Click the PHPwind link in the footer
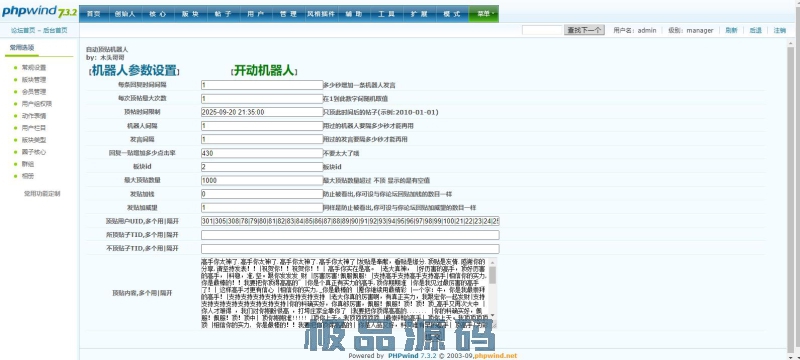 [x=403, y=355]
